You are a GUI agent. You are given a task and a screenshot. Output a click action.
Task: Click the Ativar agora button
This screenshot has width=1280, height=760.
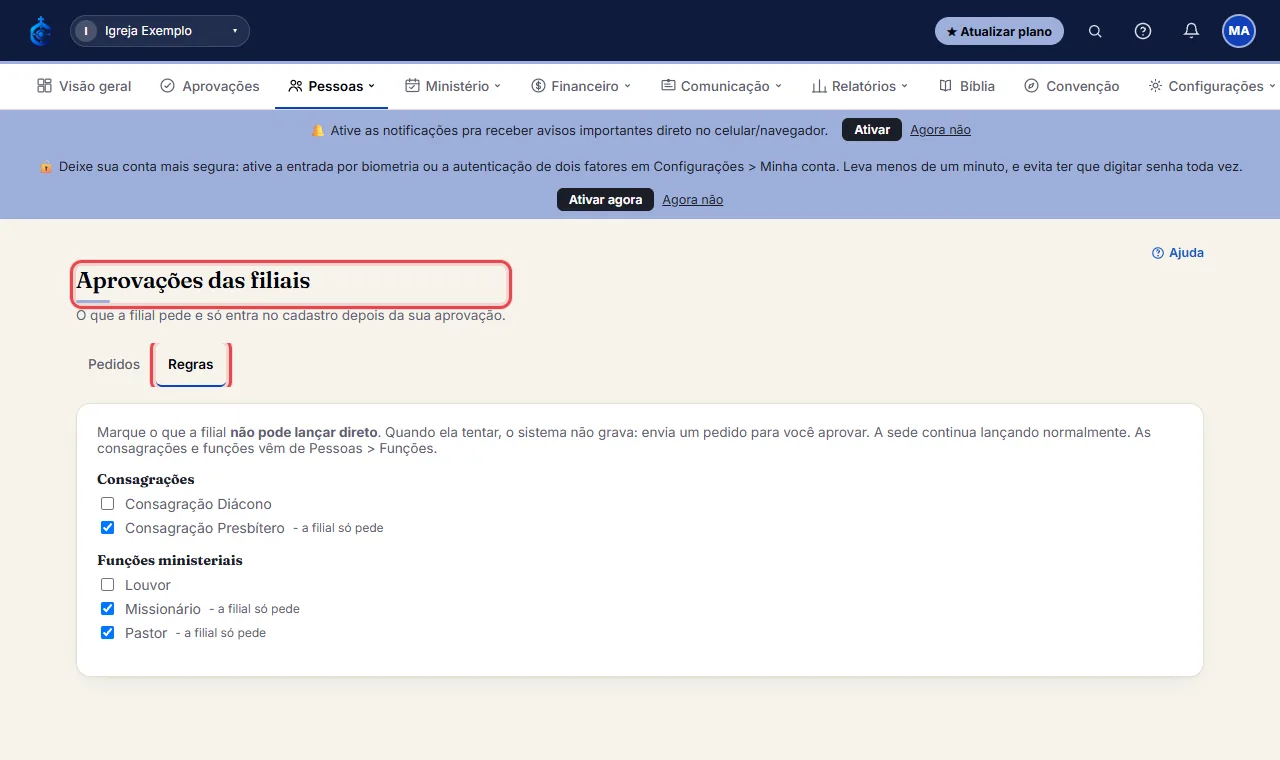pyautogui.click(x=605, y=200)
